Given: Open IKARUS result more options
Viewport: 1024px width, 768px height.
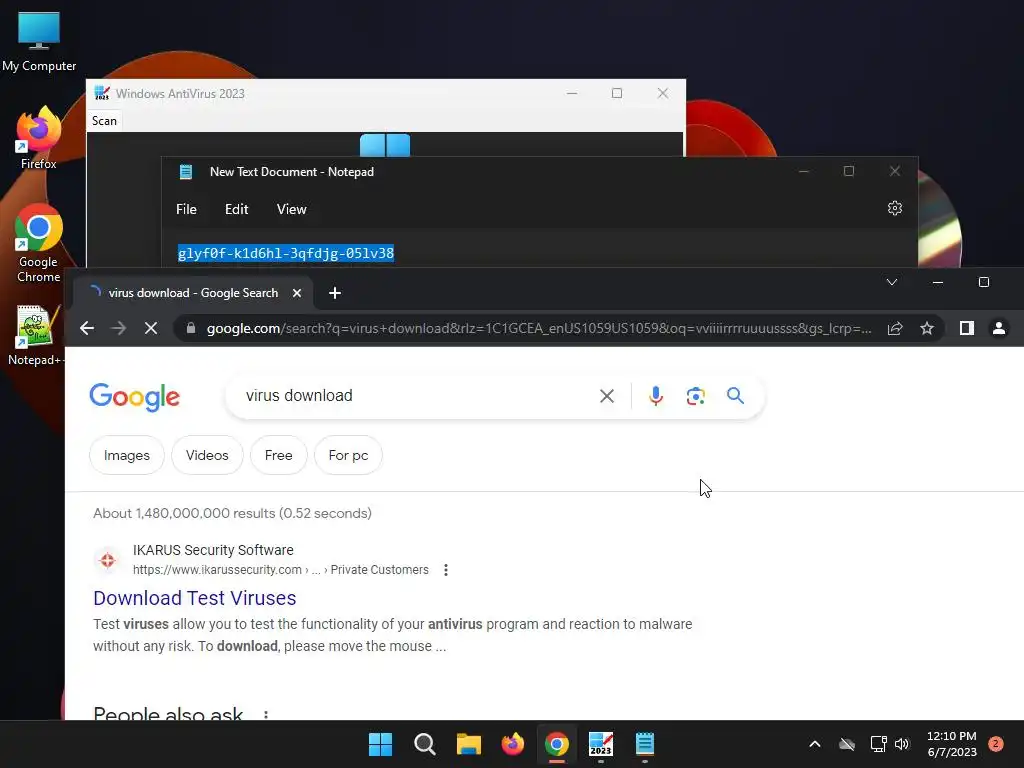Looking at the screenshot, I should (x=446, y=570).
